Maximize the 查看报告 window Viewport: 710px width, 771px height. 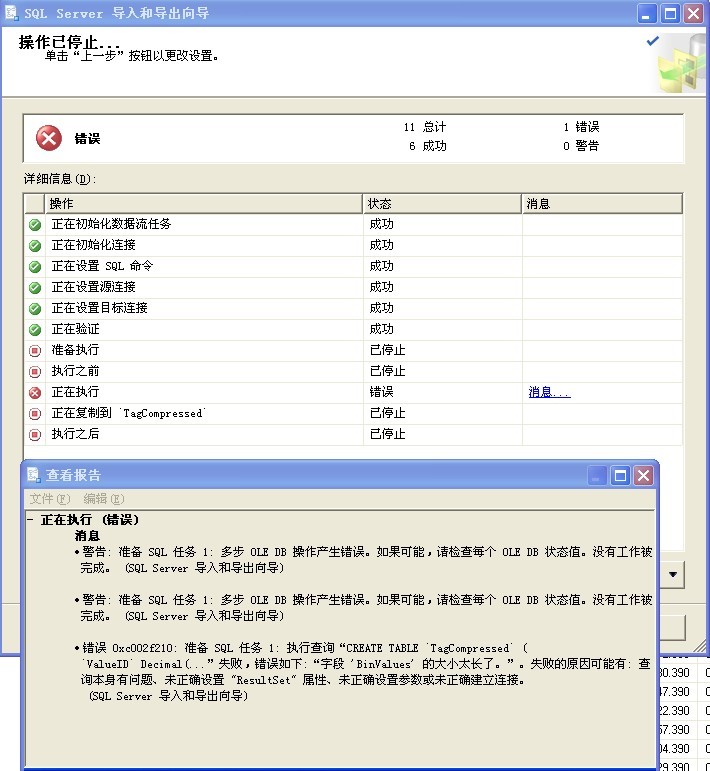[x=620, y=475]
